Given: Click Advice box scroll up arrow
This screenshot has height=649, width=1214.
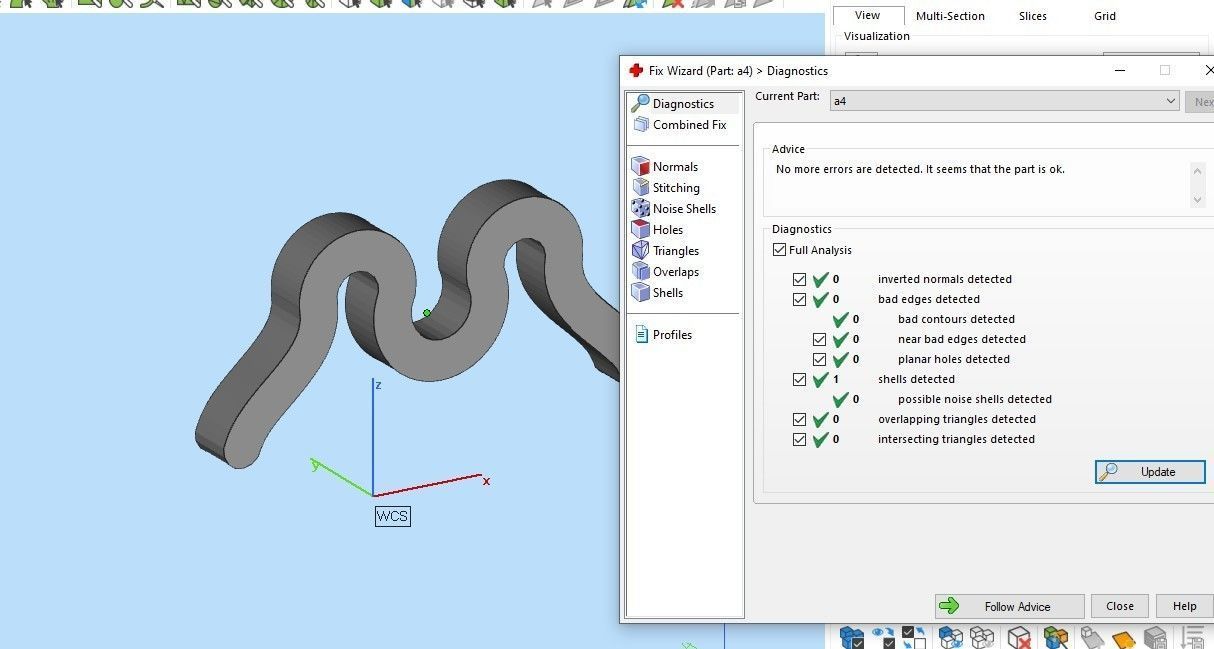Looking at the screenshot, I should click(1198, 170).
